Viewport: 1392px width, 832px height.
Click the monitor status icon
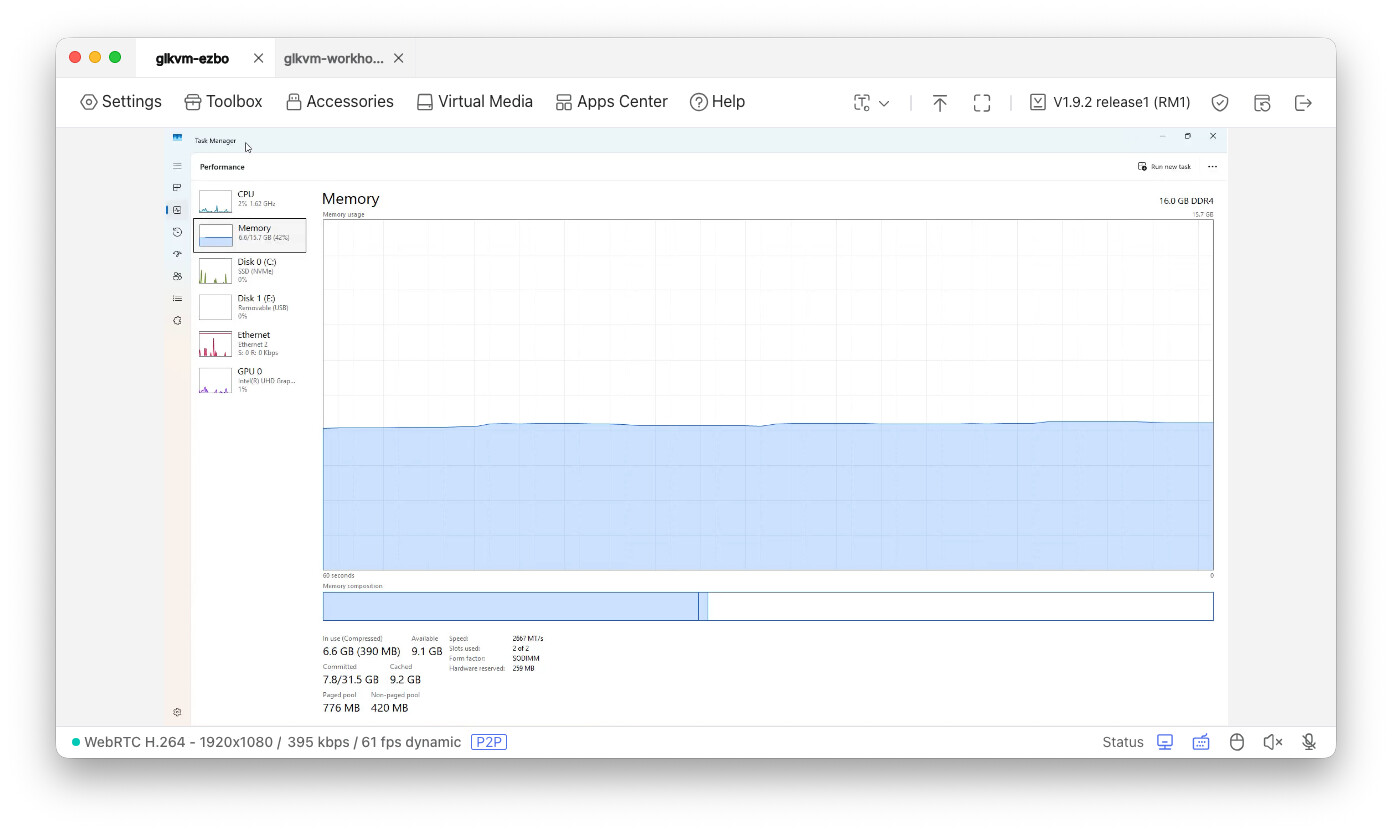(1165, 742)
